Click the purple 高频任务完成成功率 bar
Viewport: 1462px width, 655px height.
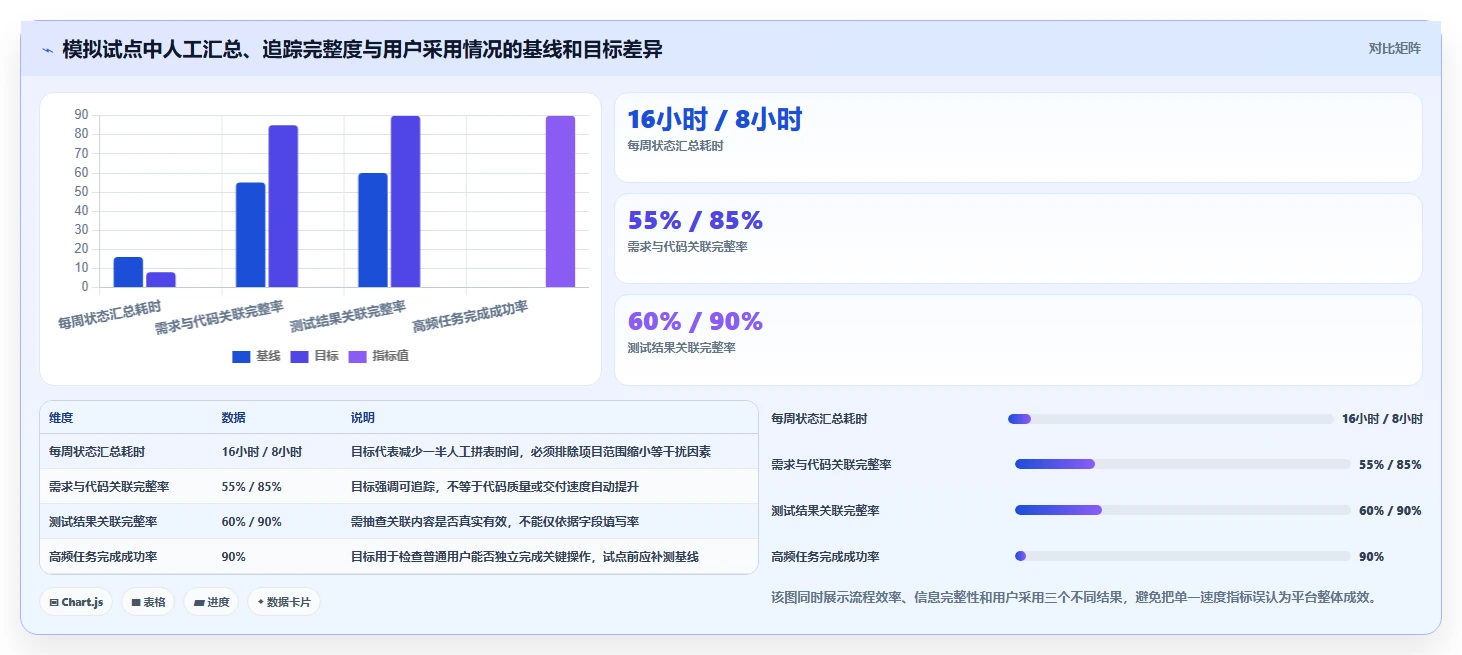[x=560, y=202]
